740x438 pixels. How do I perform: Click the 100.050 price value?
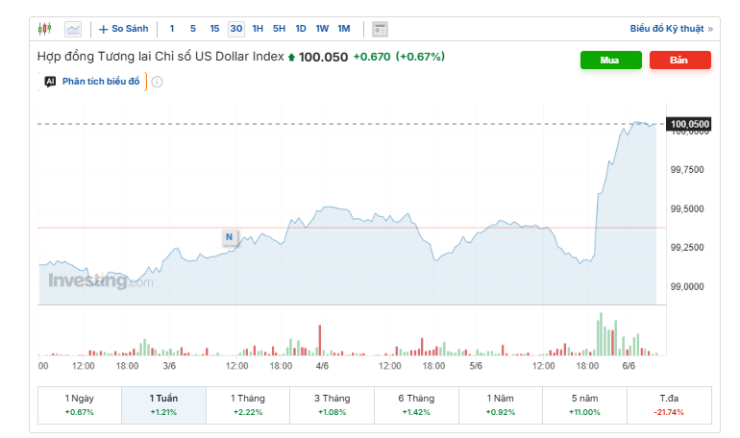[323, 57]
